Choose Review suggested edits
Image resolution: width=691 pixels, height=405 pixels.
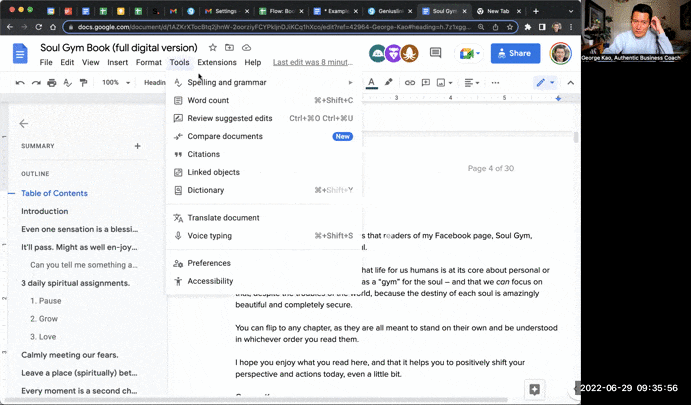point(264,118)
